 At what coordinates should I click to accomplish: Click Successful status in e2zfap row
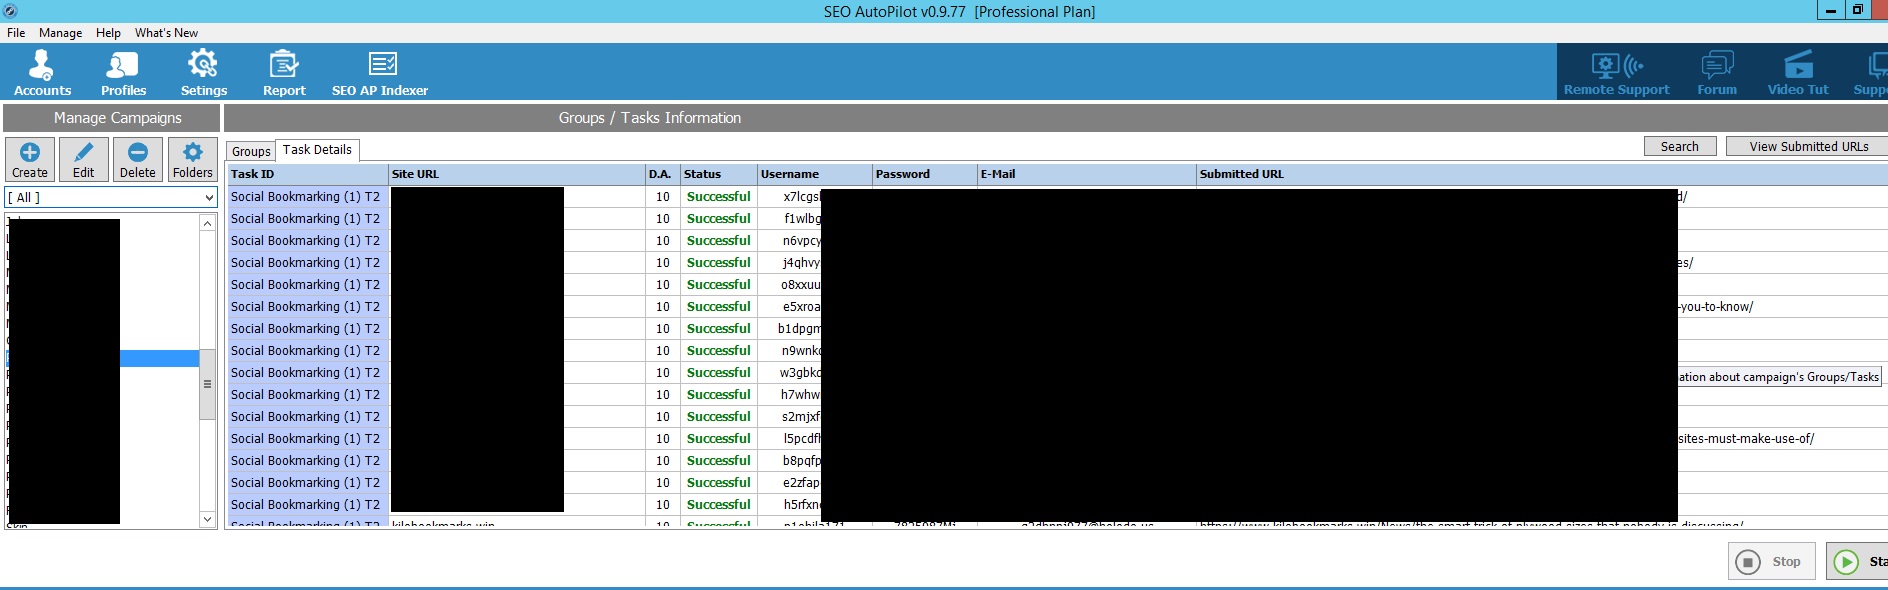[718, 483]
